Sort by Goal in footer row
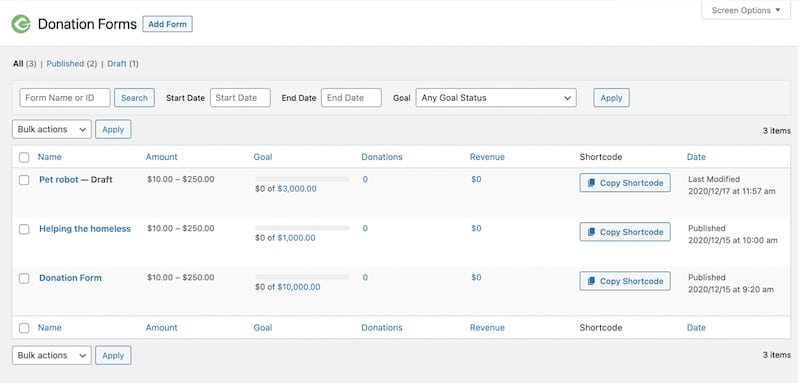This screenshot has width=800, height=383. 263,327
